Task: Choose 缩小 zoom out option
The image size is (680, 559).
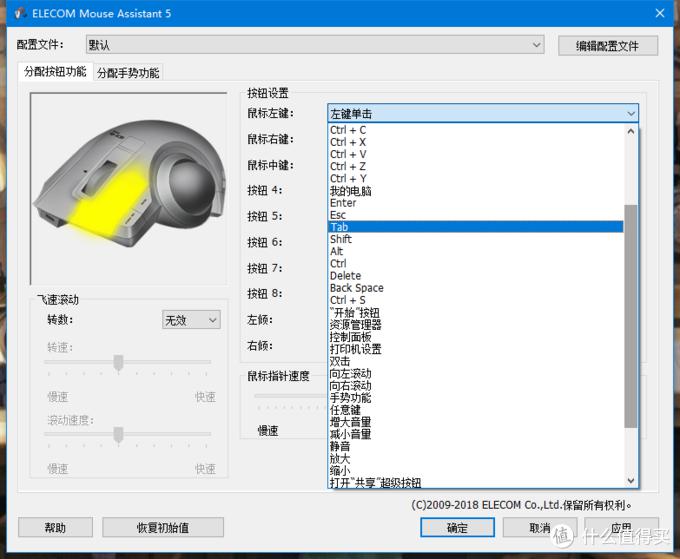Action: 476,470
